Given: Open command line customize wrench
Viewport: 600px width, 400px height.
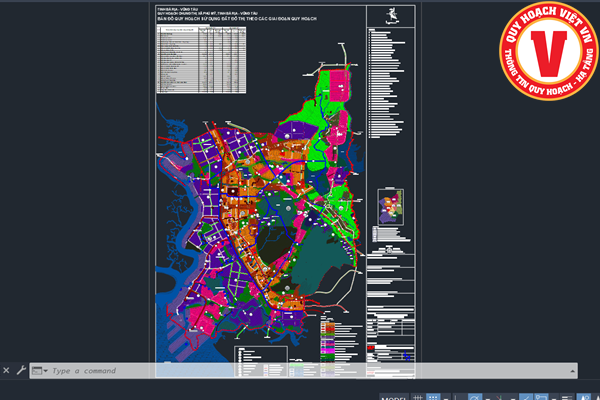Looking at the screenshot, I should 20,370.
